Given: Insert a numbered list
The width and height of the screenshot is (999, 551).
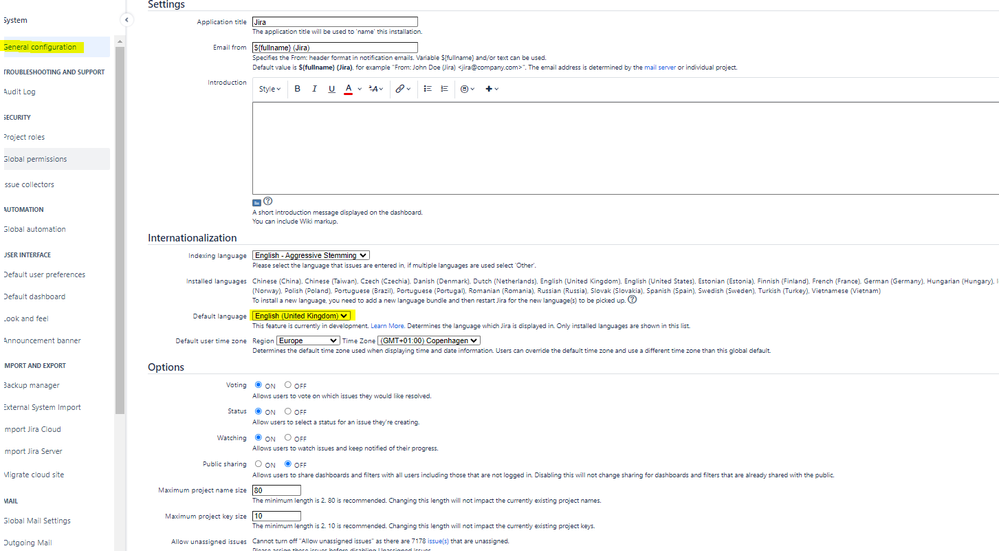Looking at the screenshot, I should click(x=445, y=89).
